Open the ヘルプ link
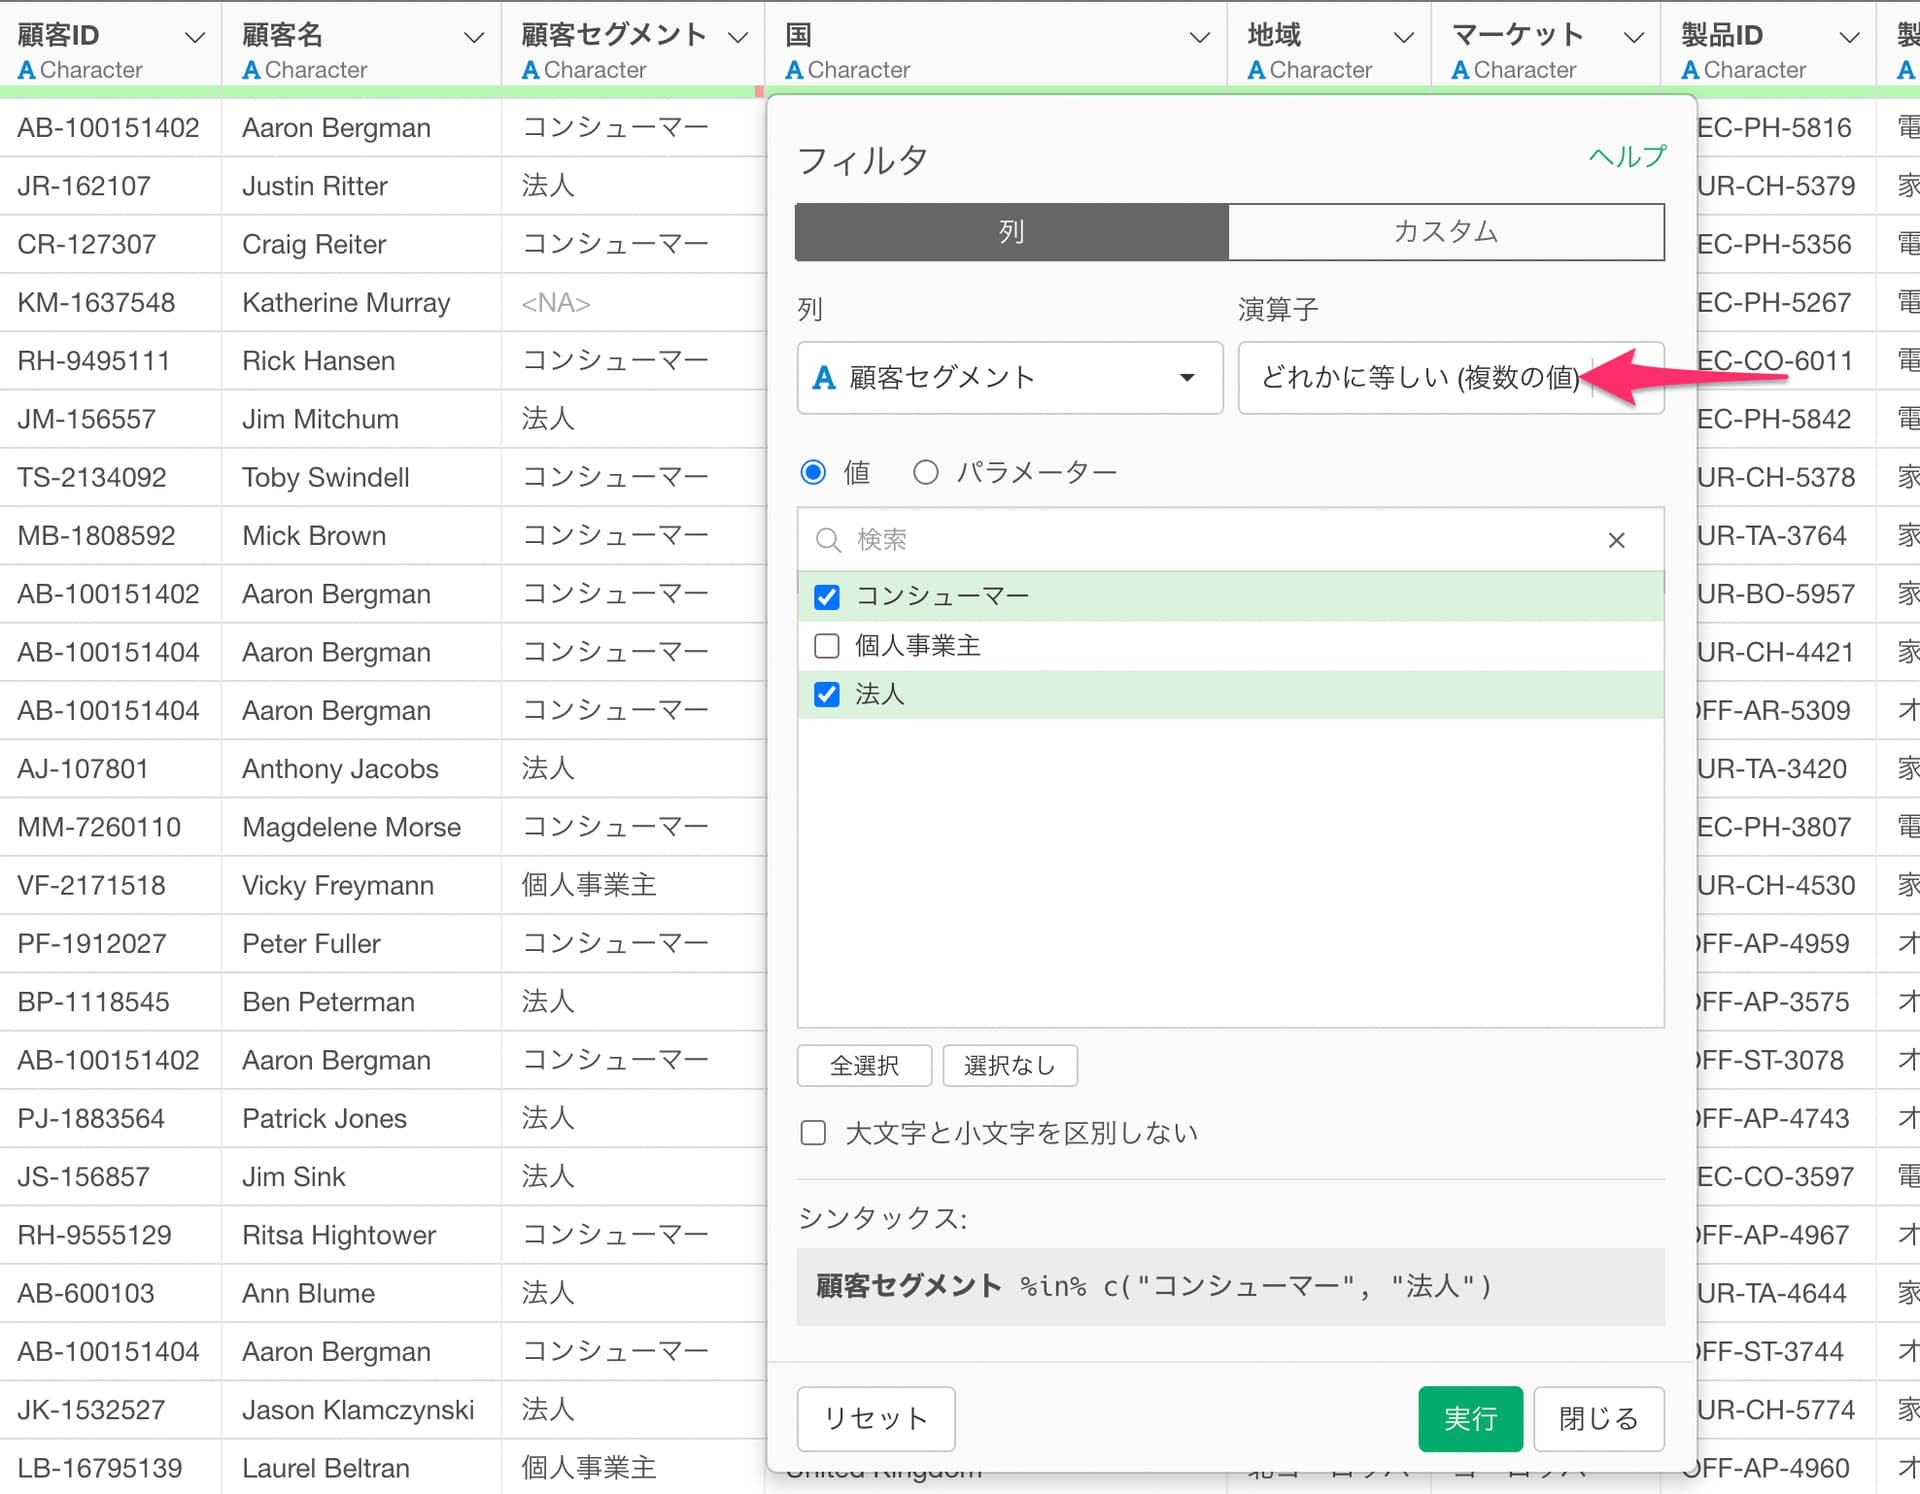 point(1627,157)
